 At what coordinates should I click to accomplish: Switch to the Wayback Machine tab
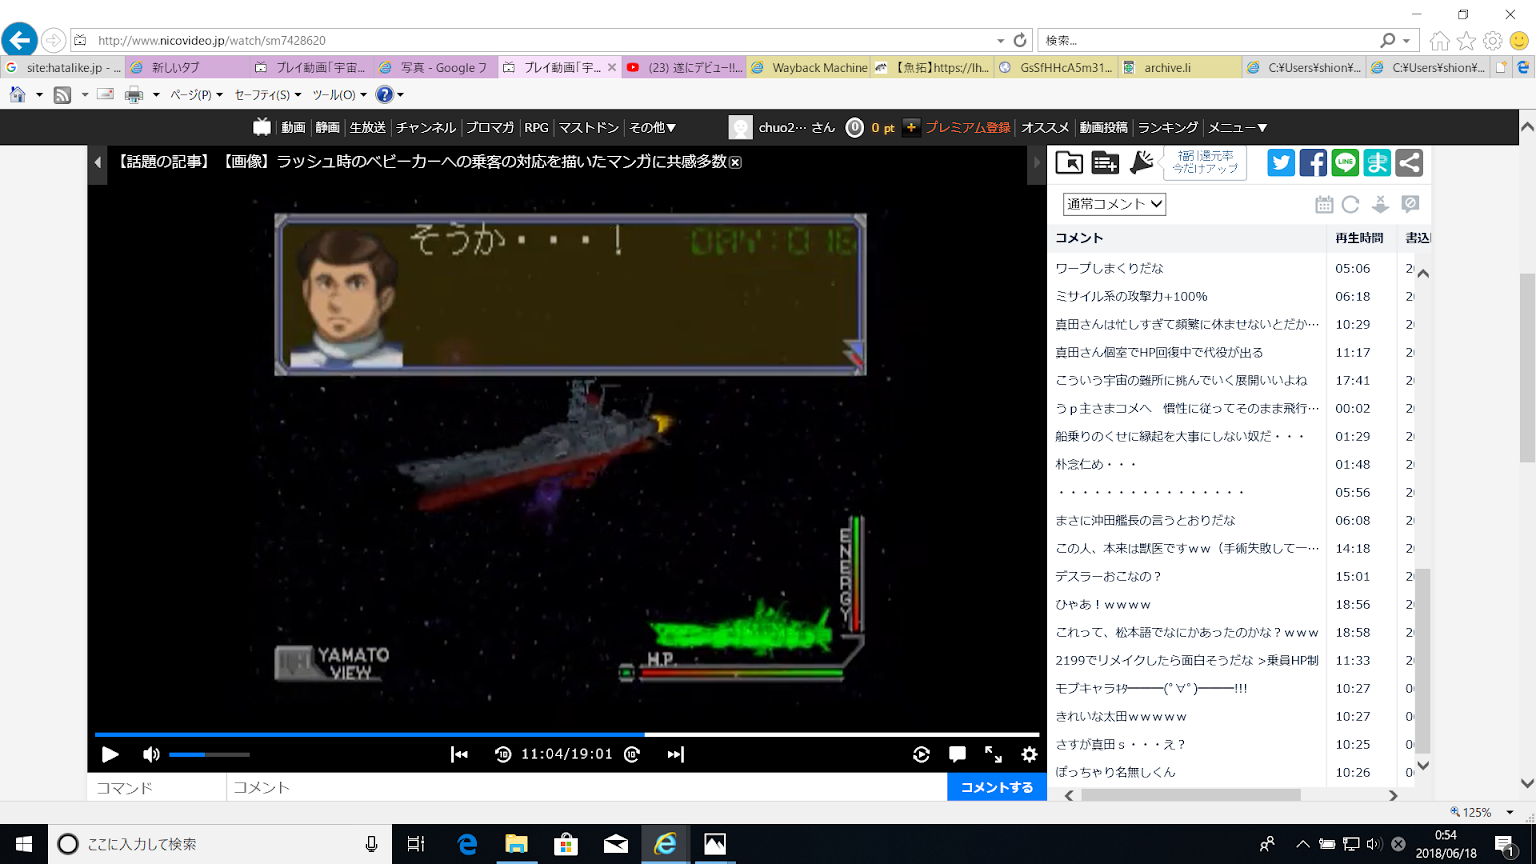point(810,67)
